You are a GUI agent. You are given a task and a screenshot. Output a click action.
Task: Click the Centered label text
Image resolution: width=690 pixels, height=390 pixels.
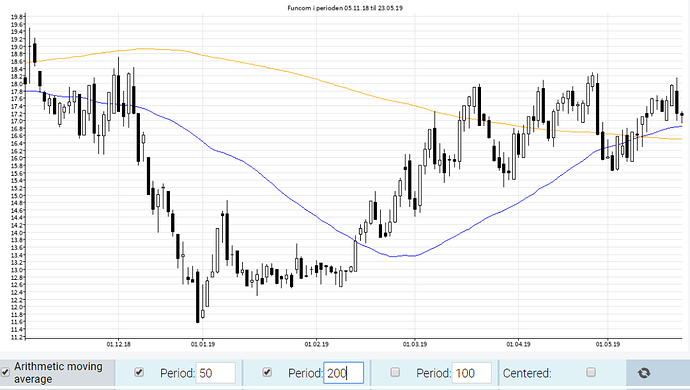(x=527, y=373)
